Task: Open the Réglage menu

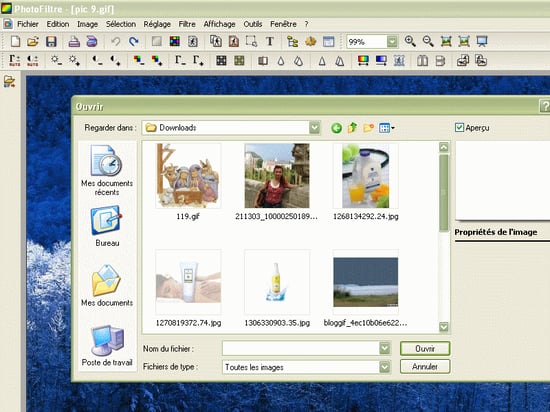Action: tap(157, 24)
